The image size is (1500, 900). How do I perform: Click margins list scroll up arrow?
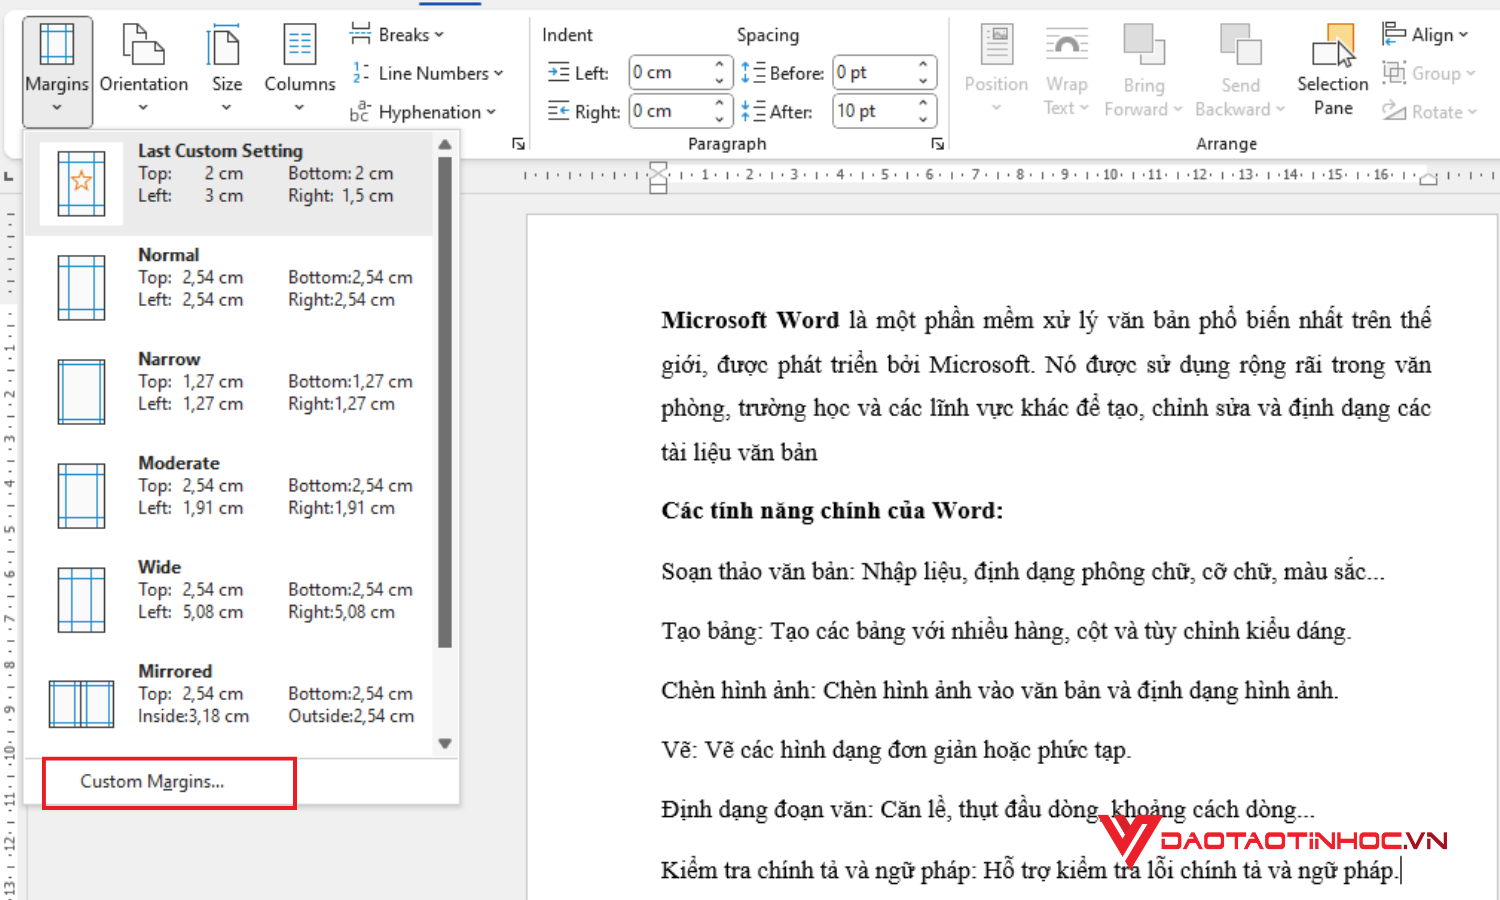point(445,145)
